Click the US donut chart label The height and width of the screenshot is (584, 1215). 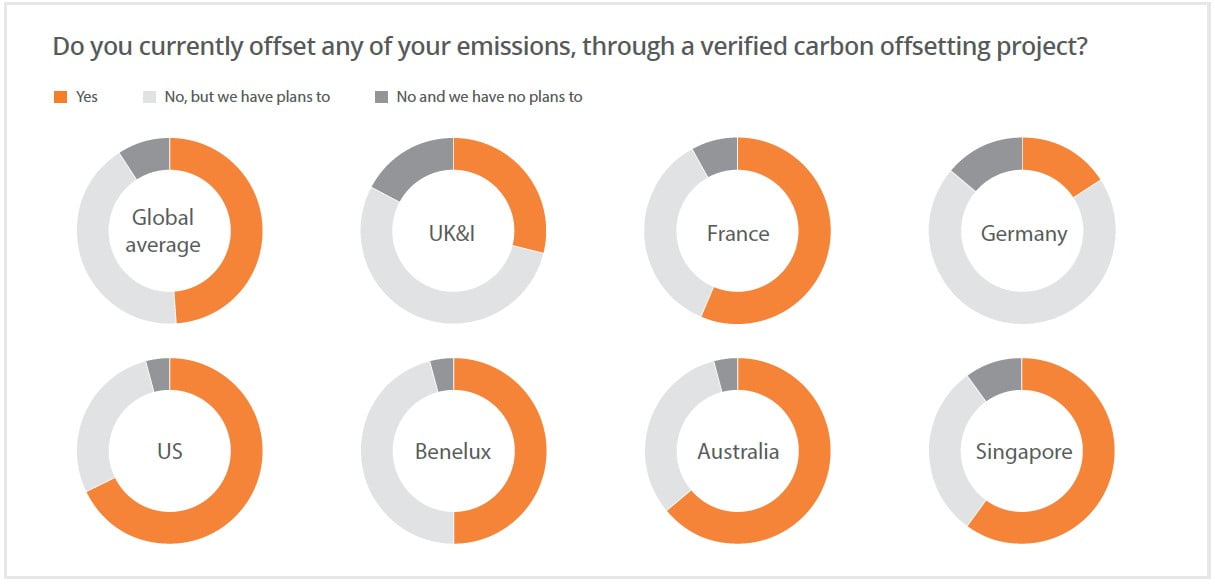tap(170, 451)
